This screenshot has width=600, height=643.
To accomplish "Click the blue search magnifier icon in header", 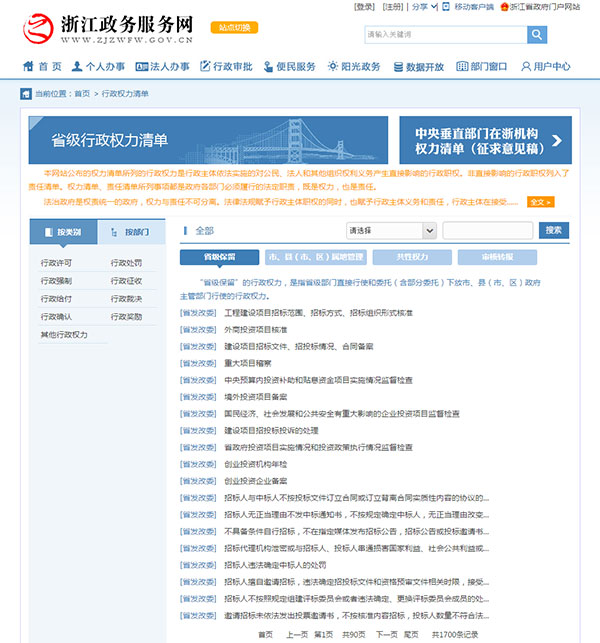I will [537, 35].
